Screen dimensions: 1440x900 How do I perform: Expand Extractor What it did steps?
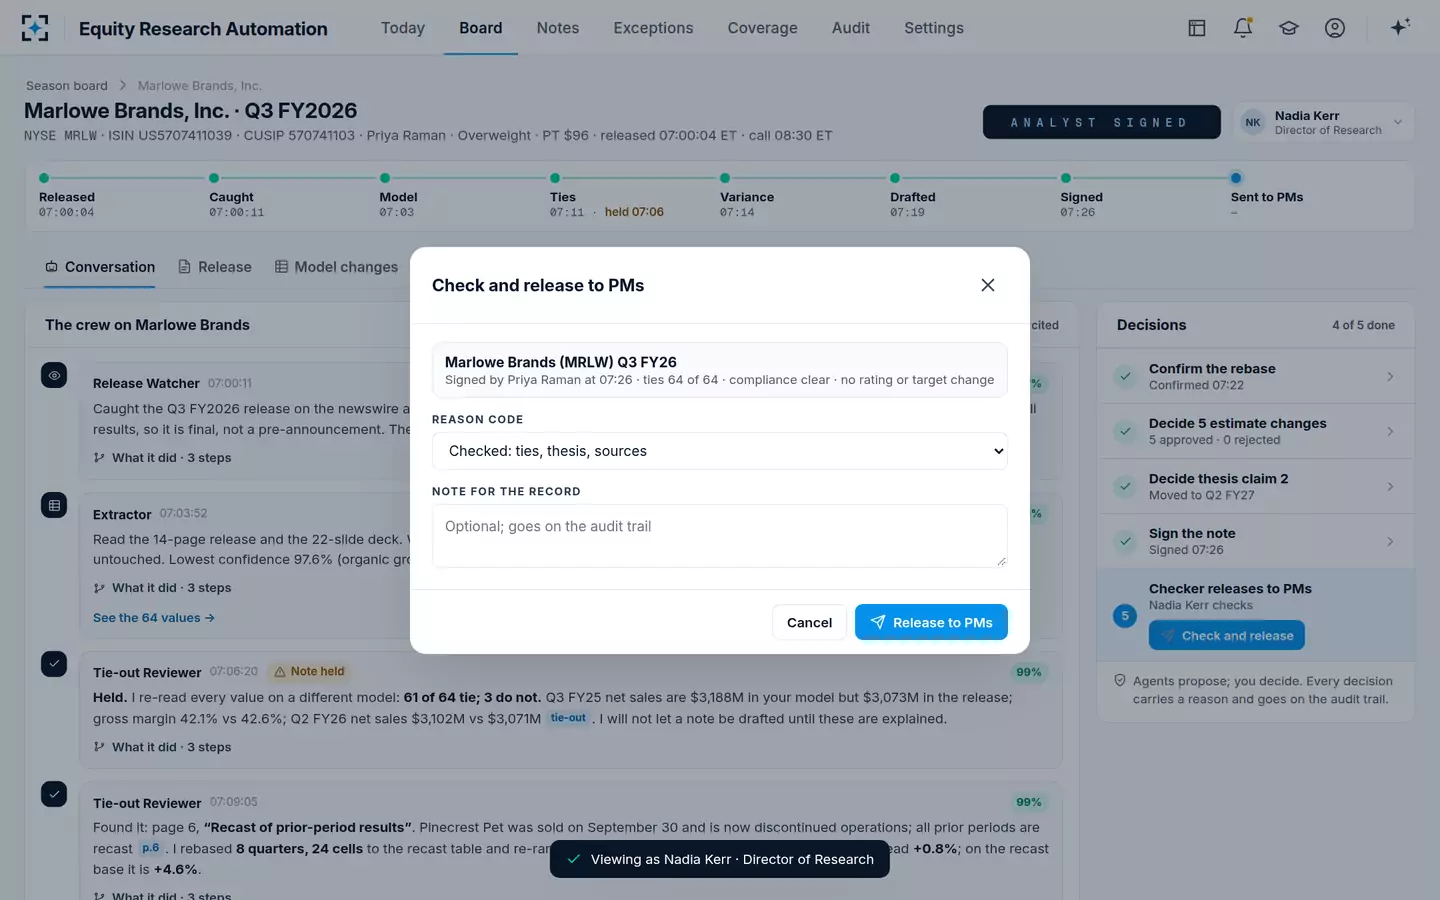click(x=162, y=588)
